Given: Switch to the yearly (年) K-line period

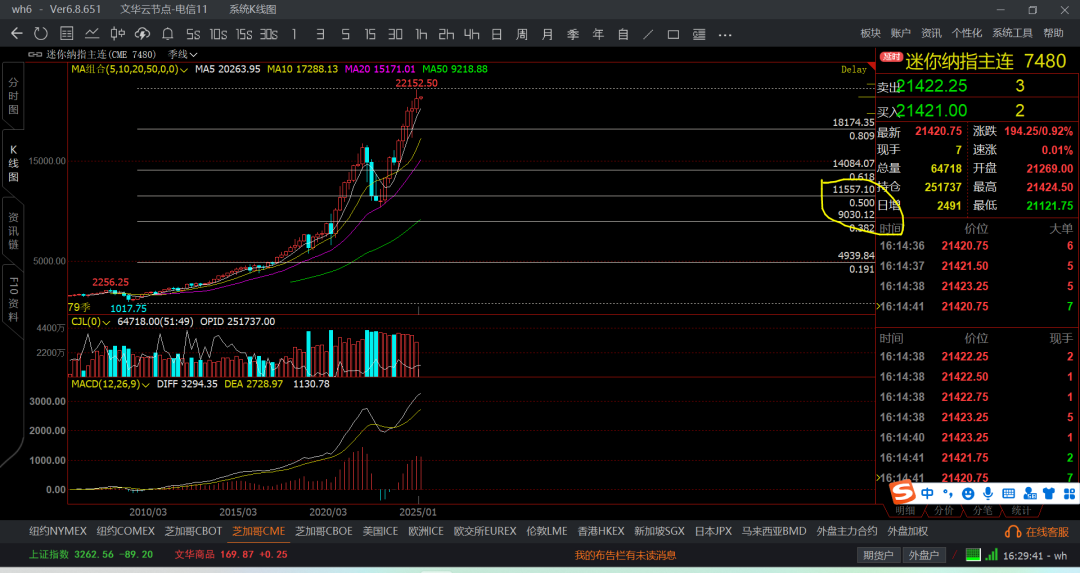Looking at the screenshot, I should point(598,34).
